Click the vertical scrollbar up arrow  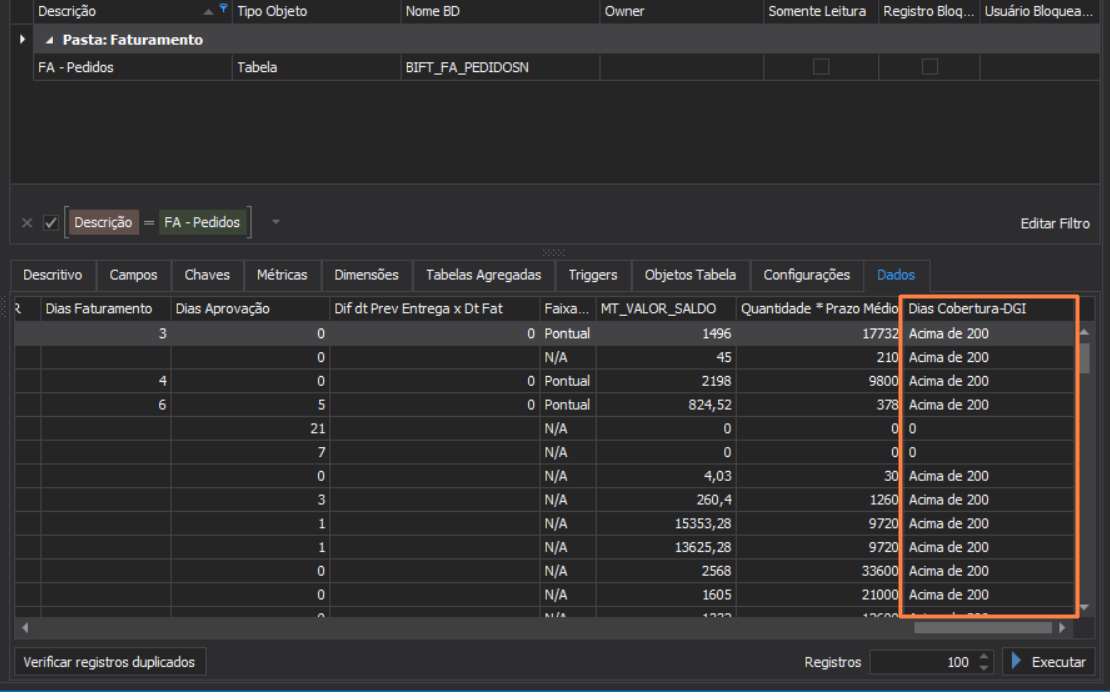tap(1084, 332)
